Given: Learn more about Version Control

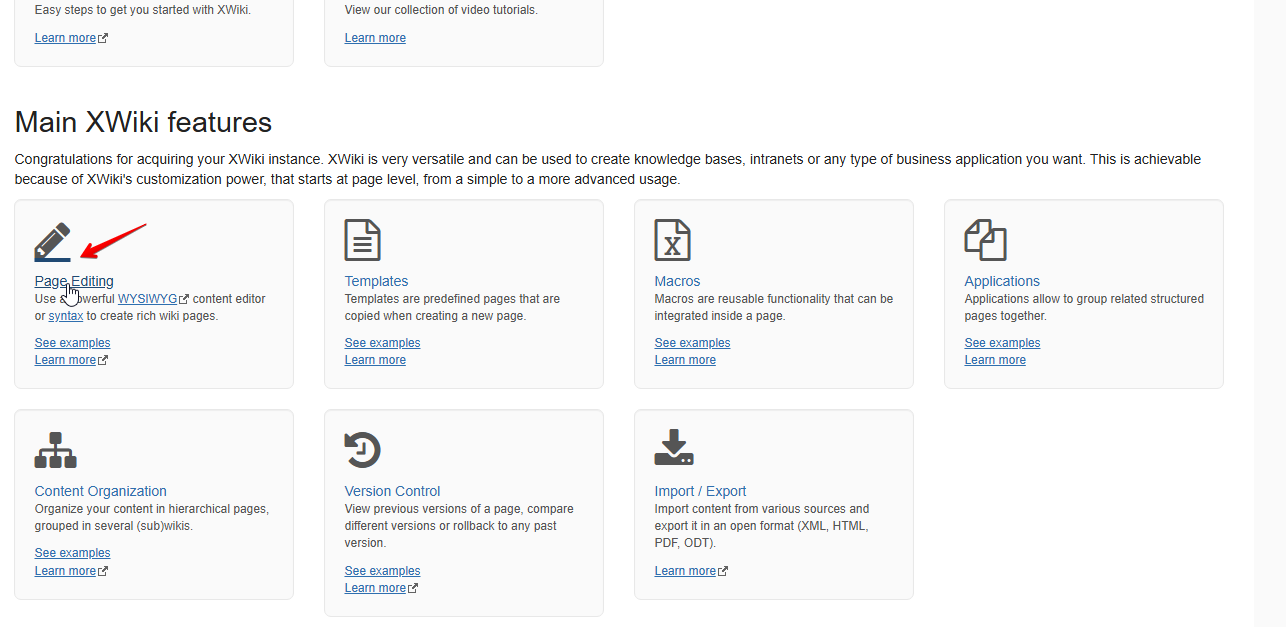Looking at the screenshot, I should [x=381, y=588].
